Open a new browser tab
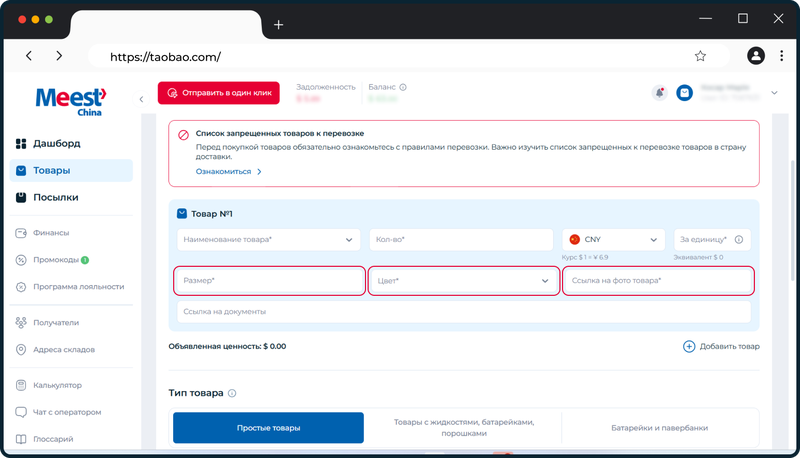The width and height of the screenshot is (800, 458). tap(279, 24)
